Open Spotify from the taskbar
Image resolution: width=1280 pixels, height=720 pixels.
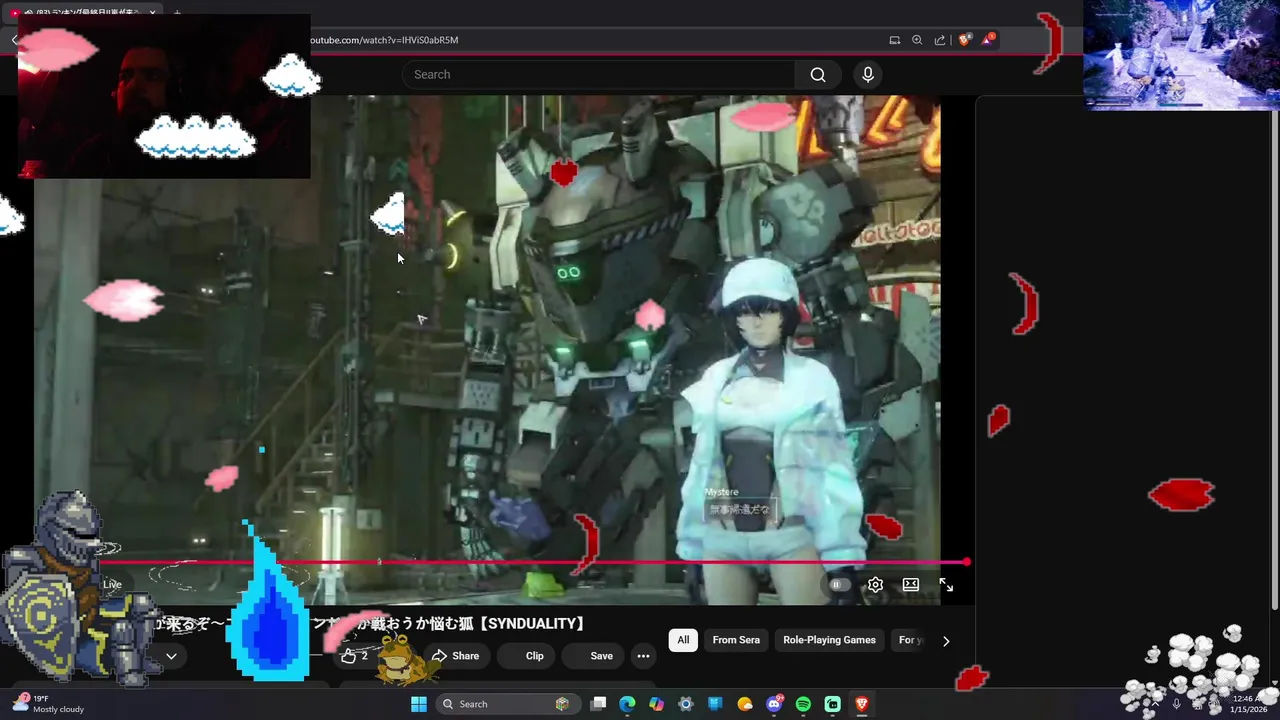[803, 704]
